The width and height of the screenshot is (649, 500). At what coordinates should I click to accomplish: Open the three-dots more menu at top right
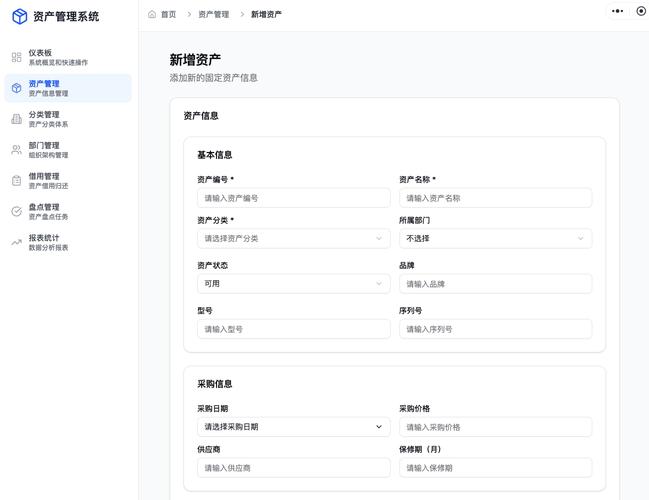pos(617,12)
